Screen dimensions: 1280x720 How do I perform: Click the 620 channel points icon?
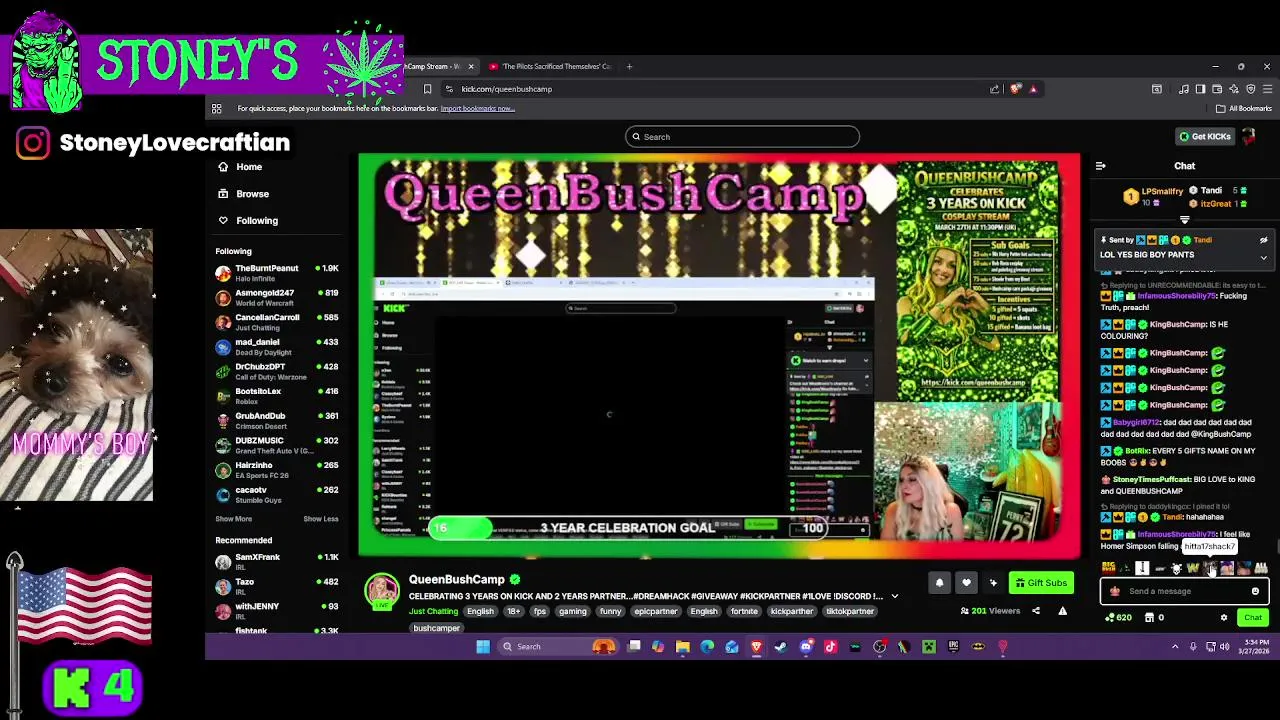pos(1118,618)
